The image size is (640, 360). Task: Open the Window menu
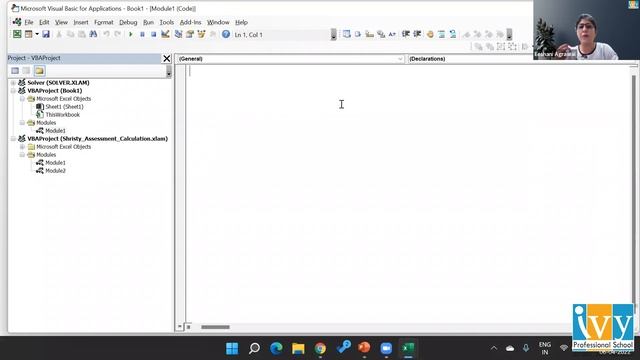pyautogui.click(x=218, y=22)
